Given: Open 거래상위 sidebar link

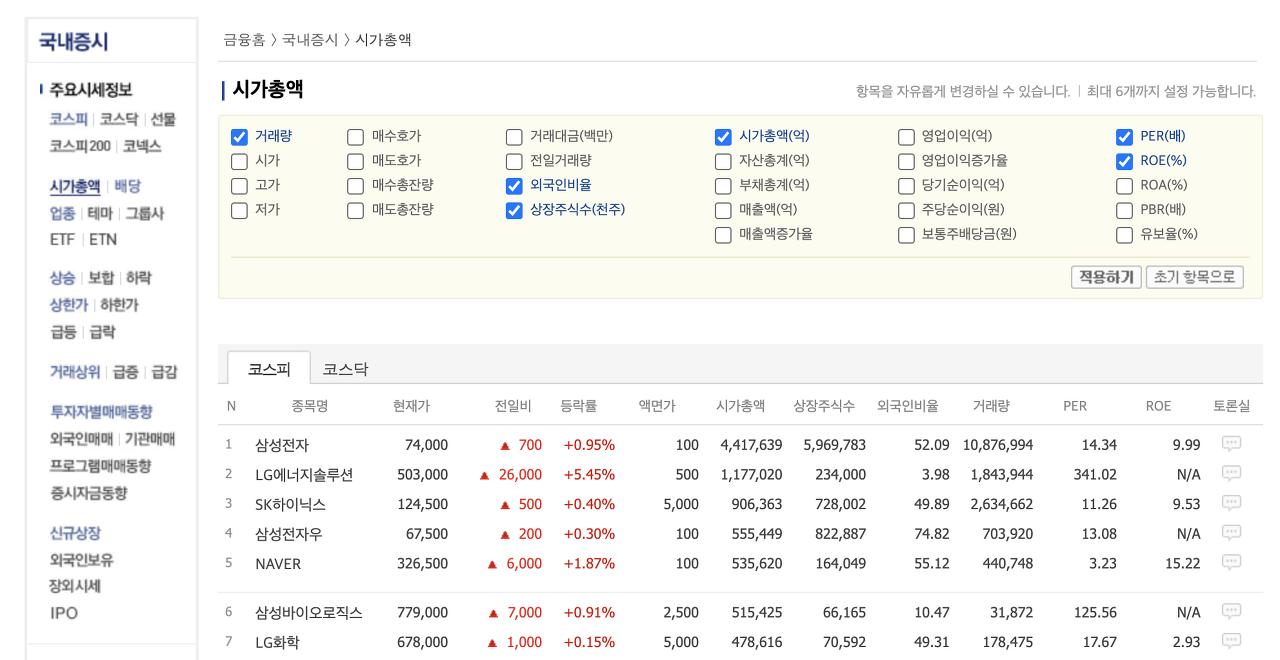Looking at the screenshot, I should [75, 372].
